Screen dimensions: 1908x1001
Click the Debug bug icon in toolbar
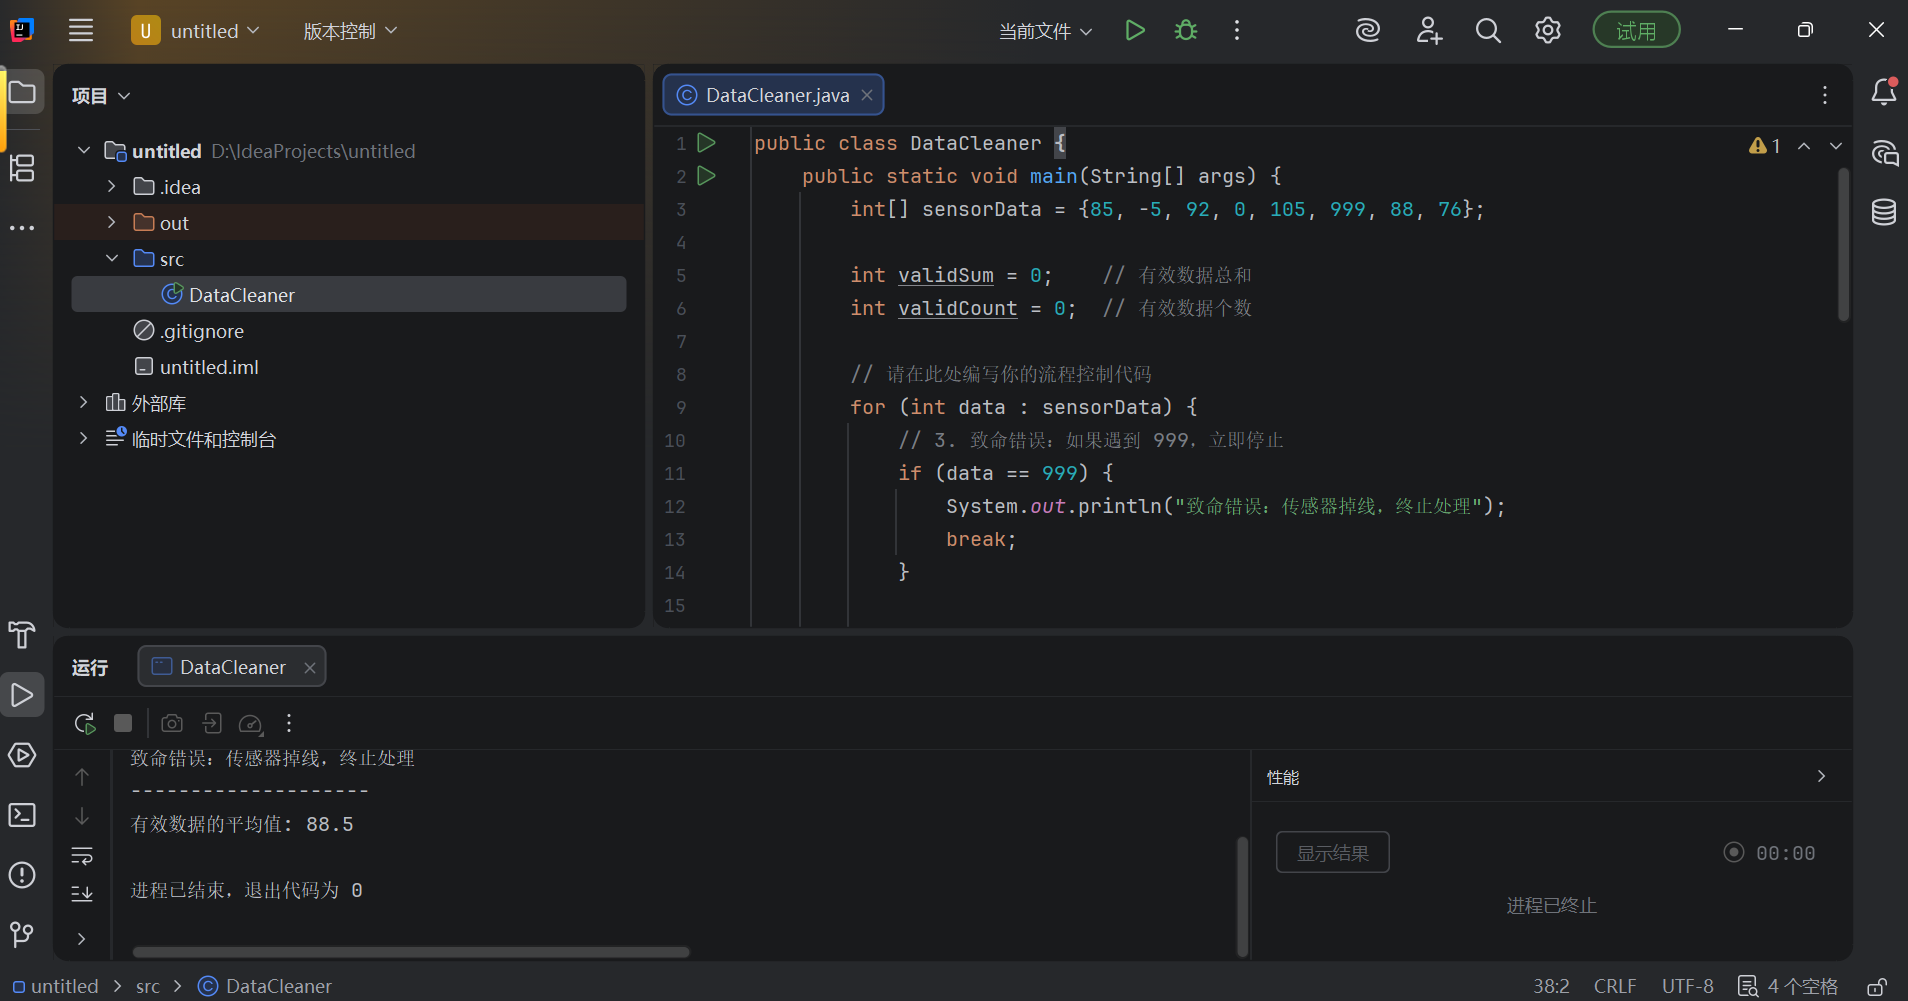coord(1186,31)
